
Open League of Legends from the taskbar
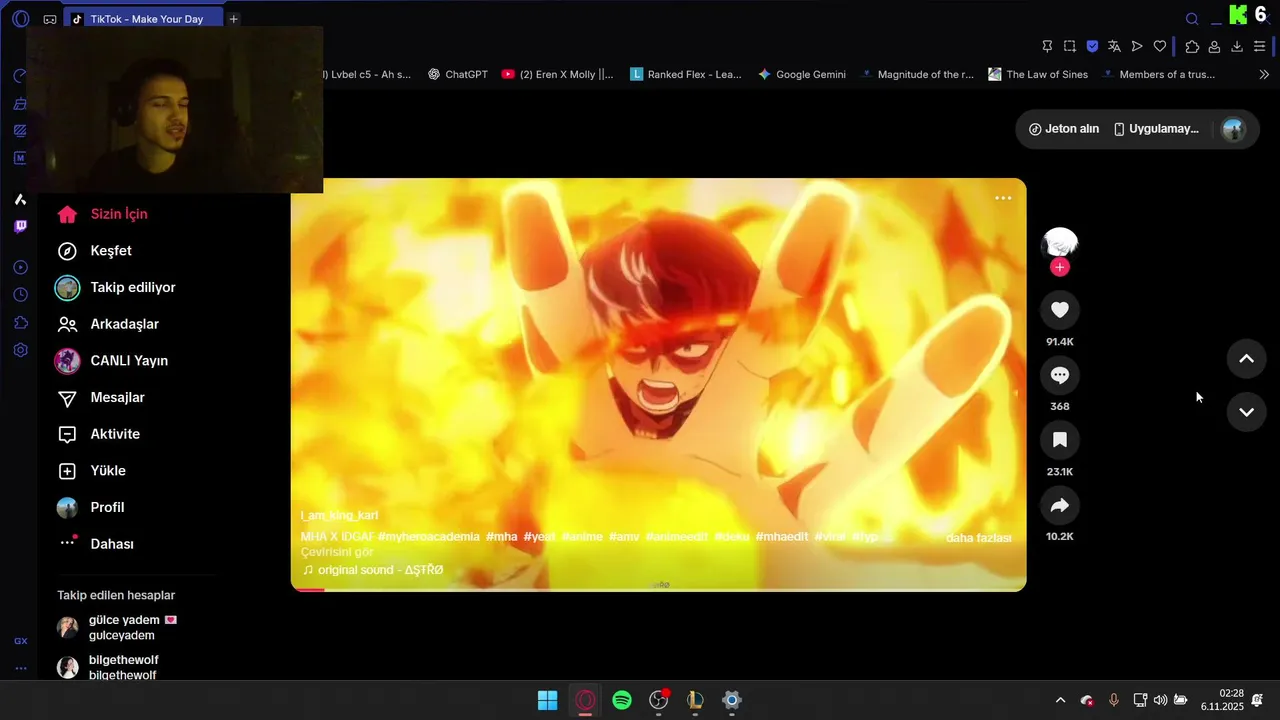696,700
